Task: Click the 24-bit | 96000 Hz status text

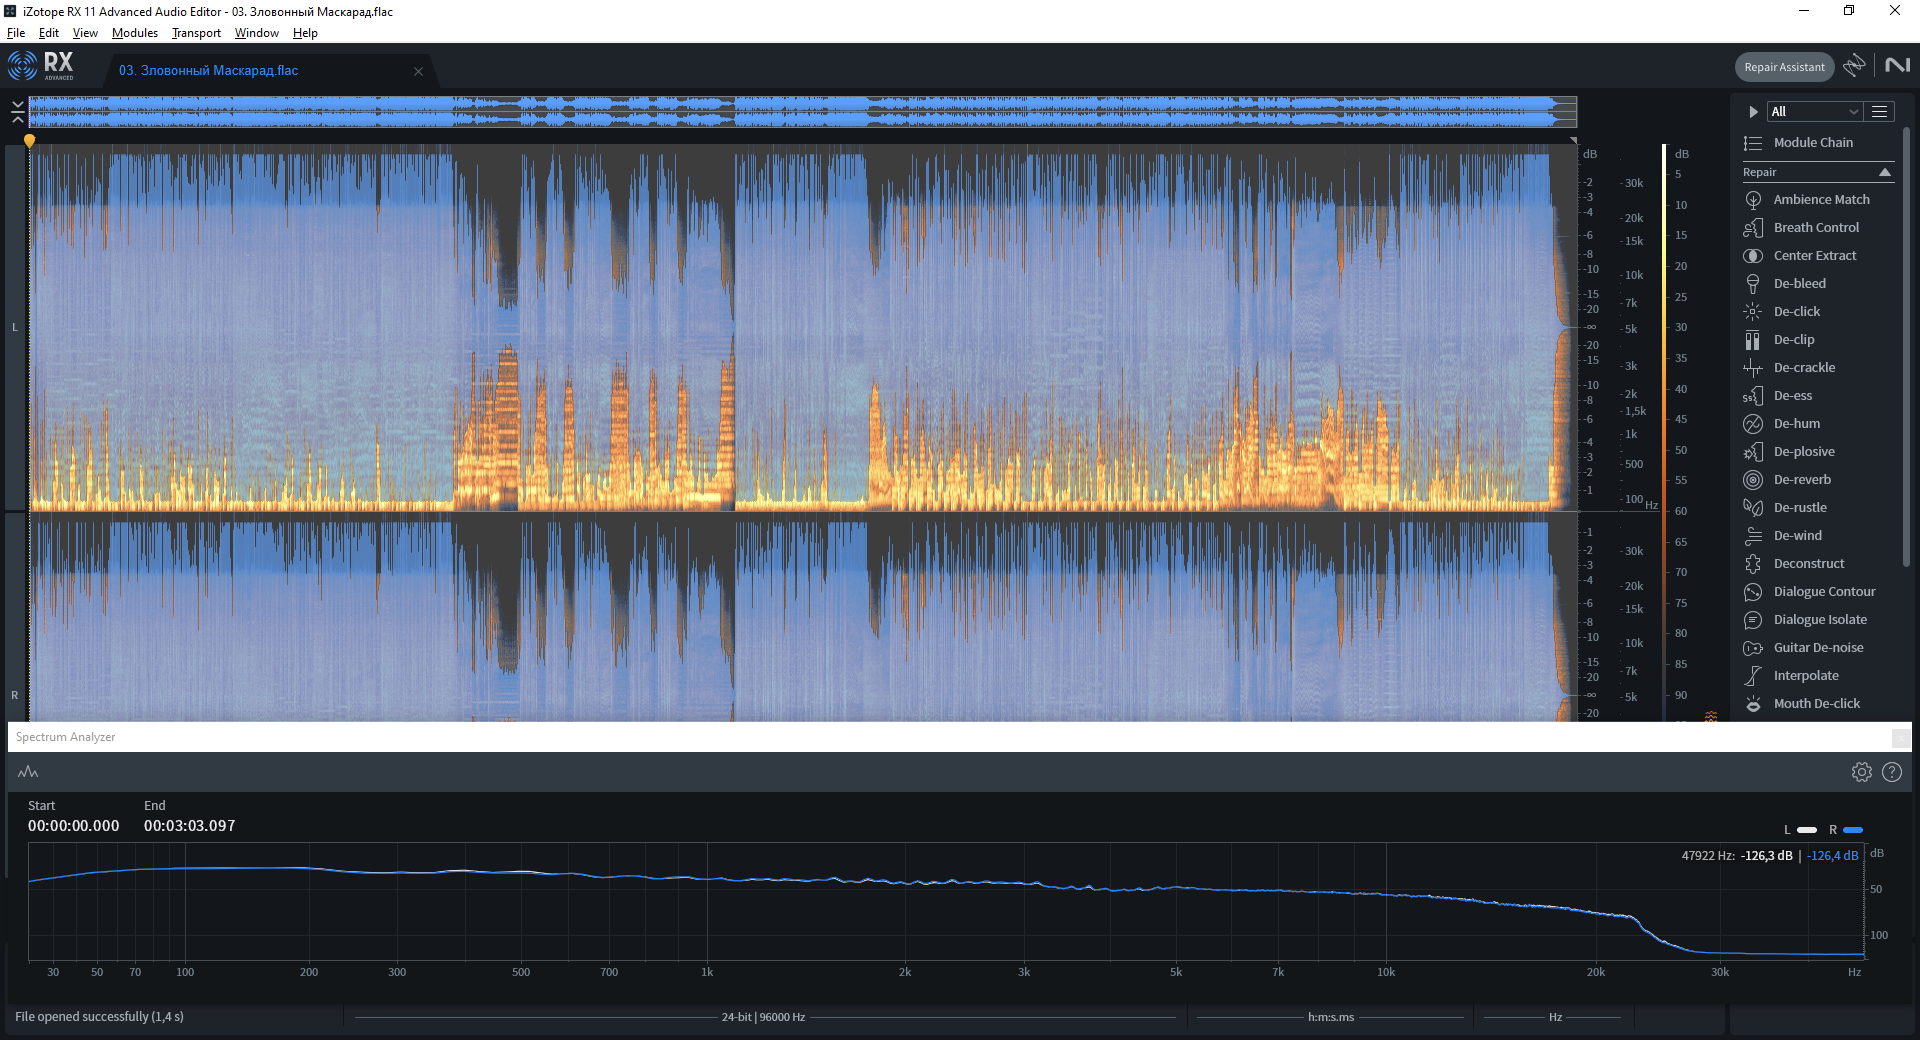Action: point(763,1017)
